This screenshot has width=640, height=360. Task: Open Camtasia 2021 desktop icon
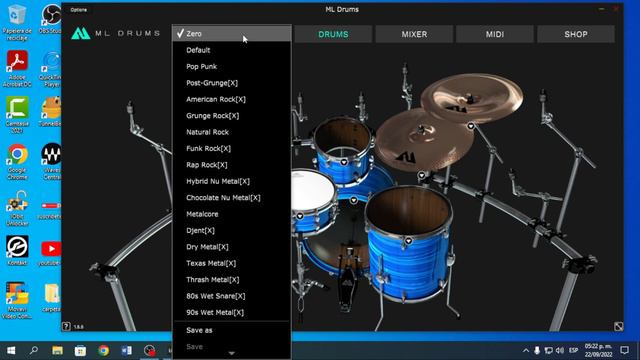click(17, 115)
